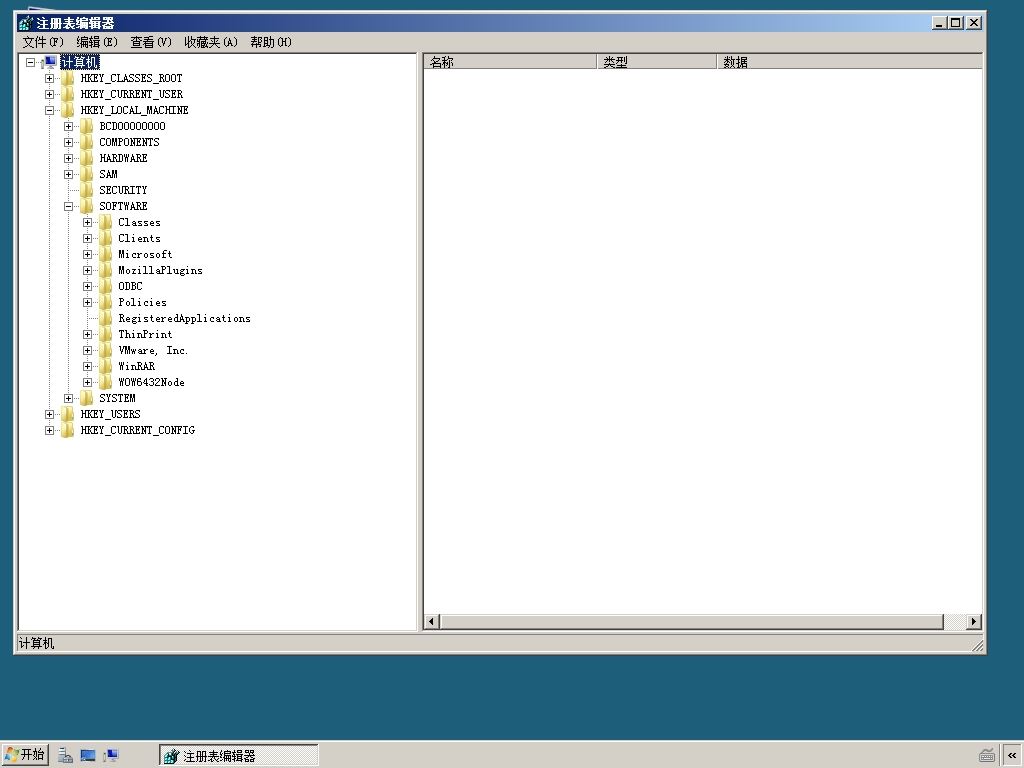The image size is (1024, 768).
Task: Select the RegisteredApplications key label
Action: pyautogui.click(x=184, y=319)
